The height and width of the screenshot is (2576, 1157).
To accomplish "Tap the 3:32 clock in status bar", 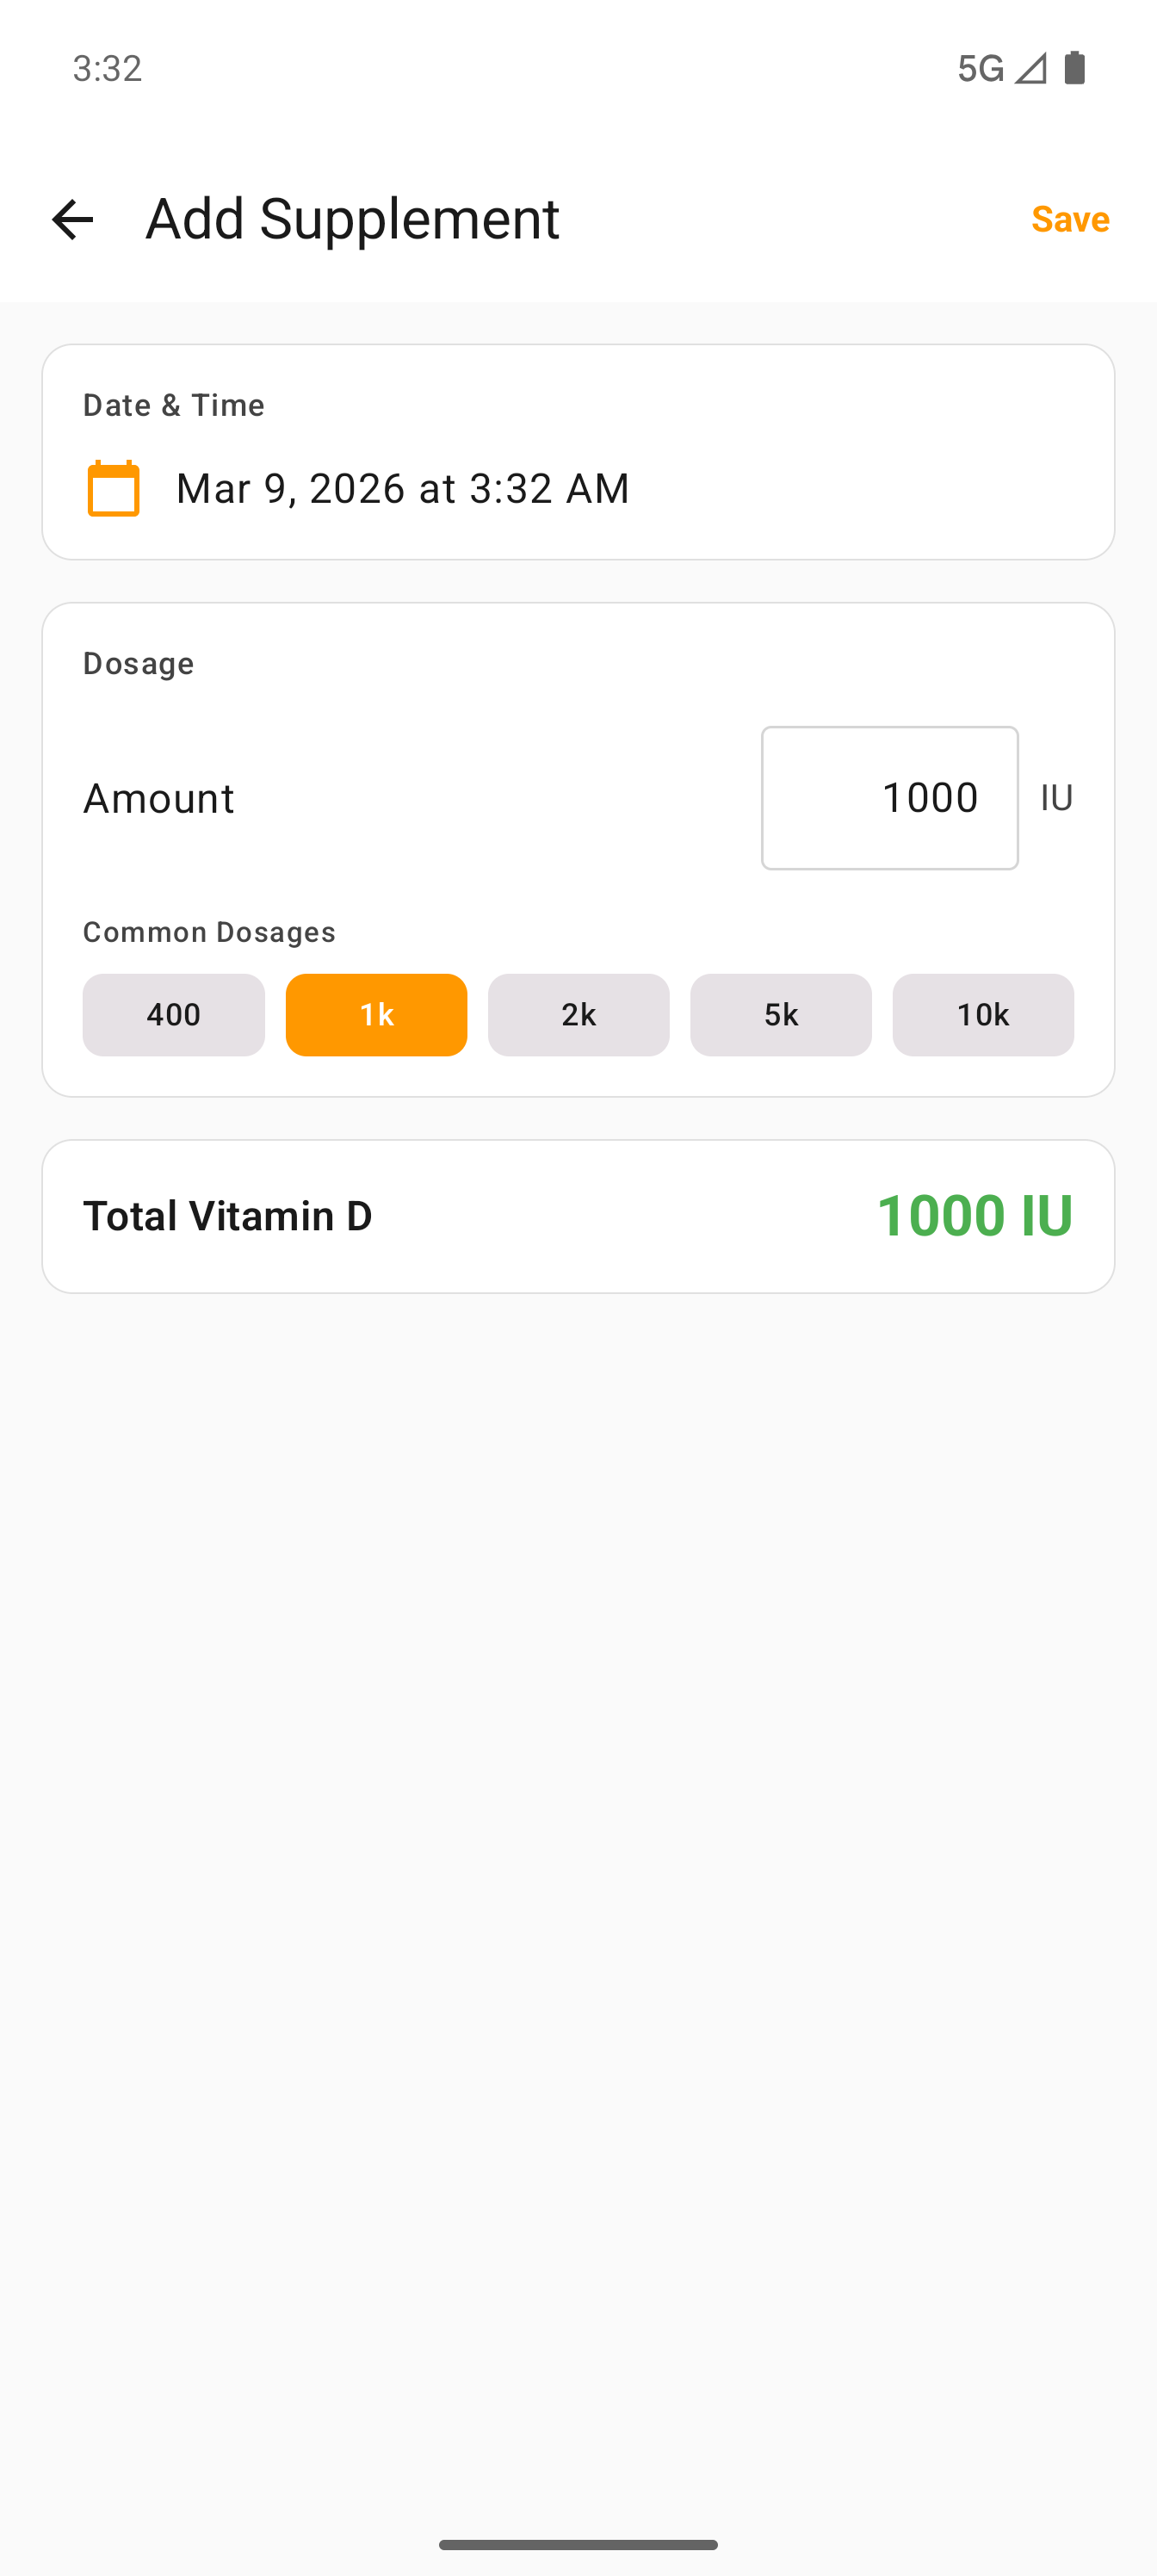I will point(107,68).
